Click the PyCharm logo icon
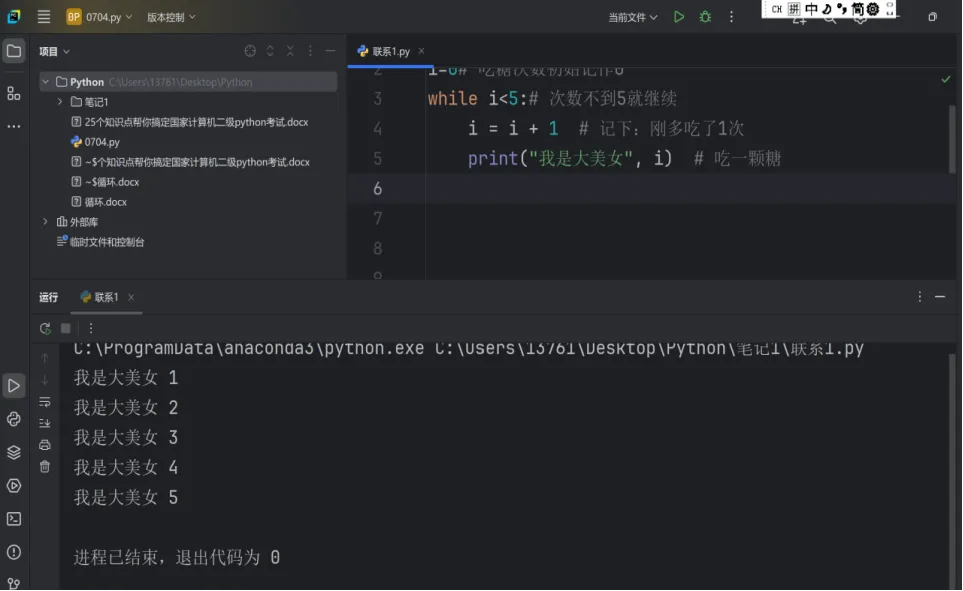 (14, 17)
